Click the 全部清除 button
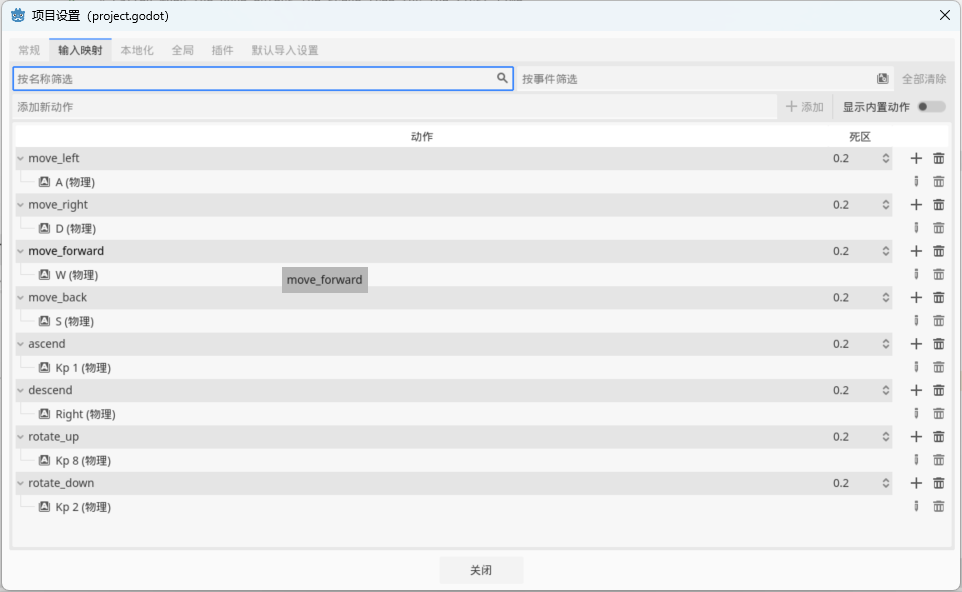The height and width of the screenshot is (592, 962). click(921, 76)
